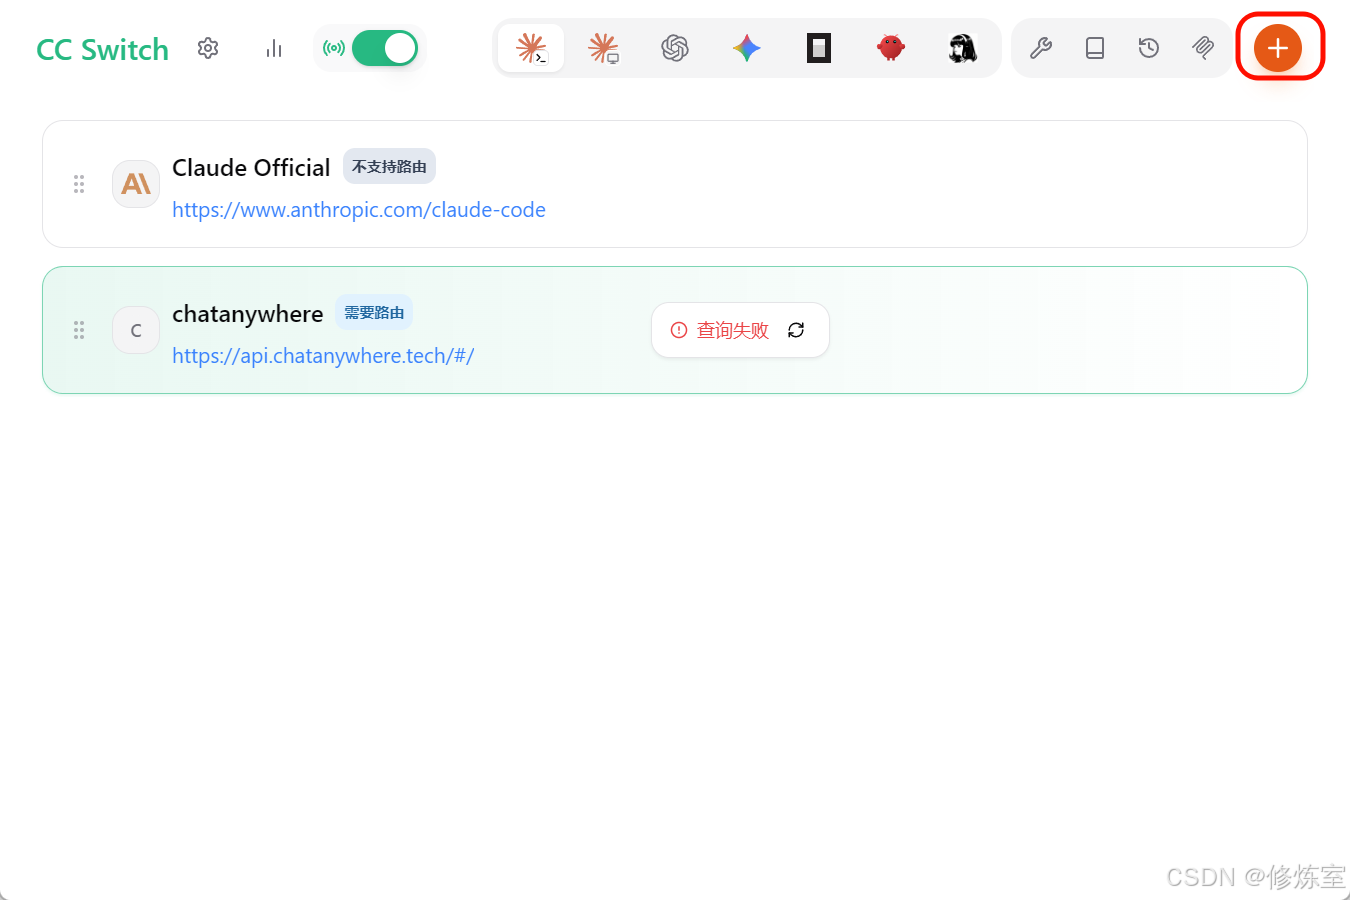Screen dimensions: 1350x900
Task: Open the settings gear next to CC Switch
Action: [x=208, y=48]
